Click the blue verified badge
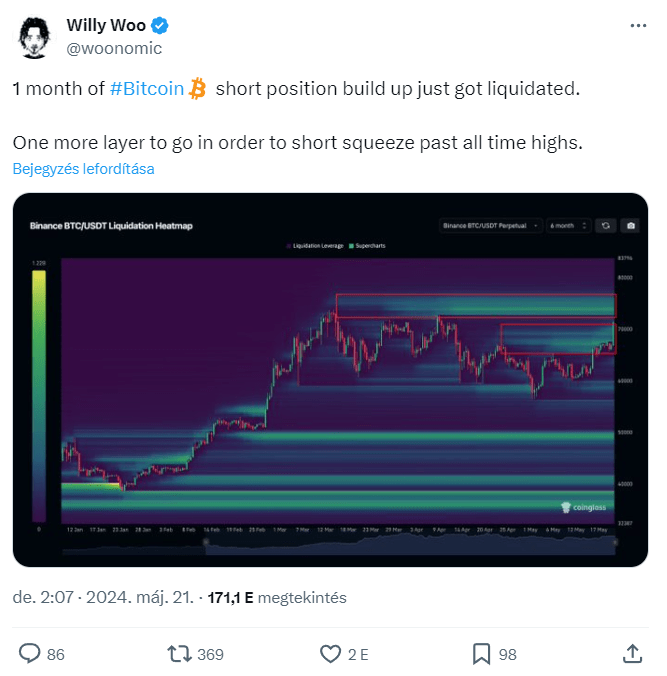This screenshot has height=676, width=667. pos(159,26)
